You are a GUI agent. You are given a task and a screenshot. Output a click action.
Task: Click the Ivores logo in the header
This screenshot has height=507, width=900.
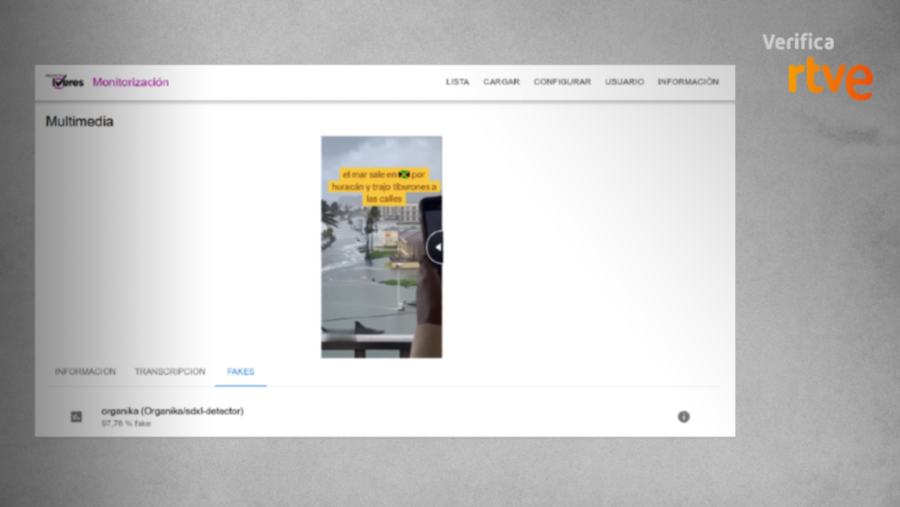tap(68, 82)
